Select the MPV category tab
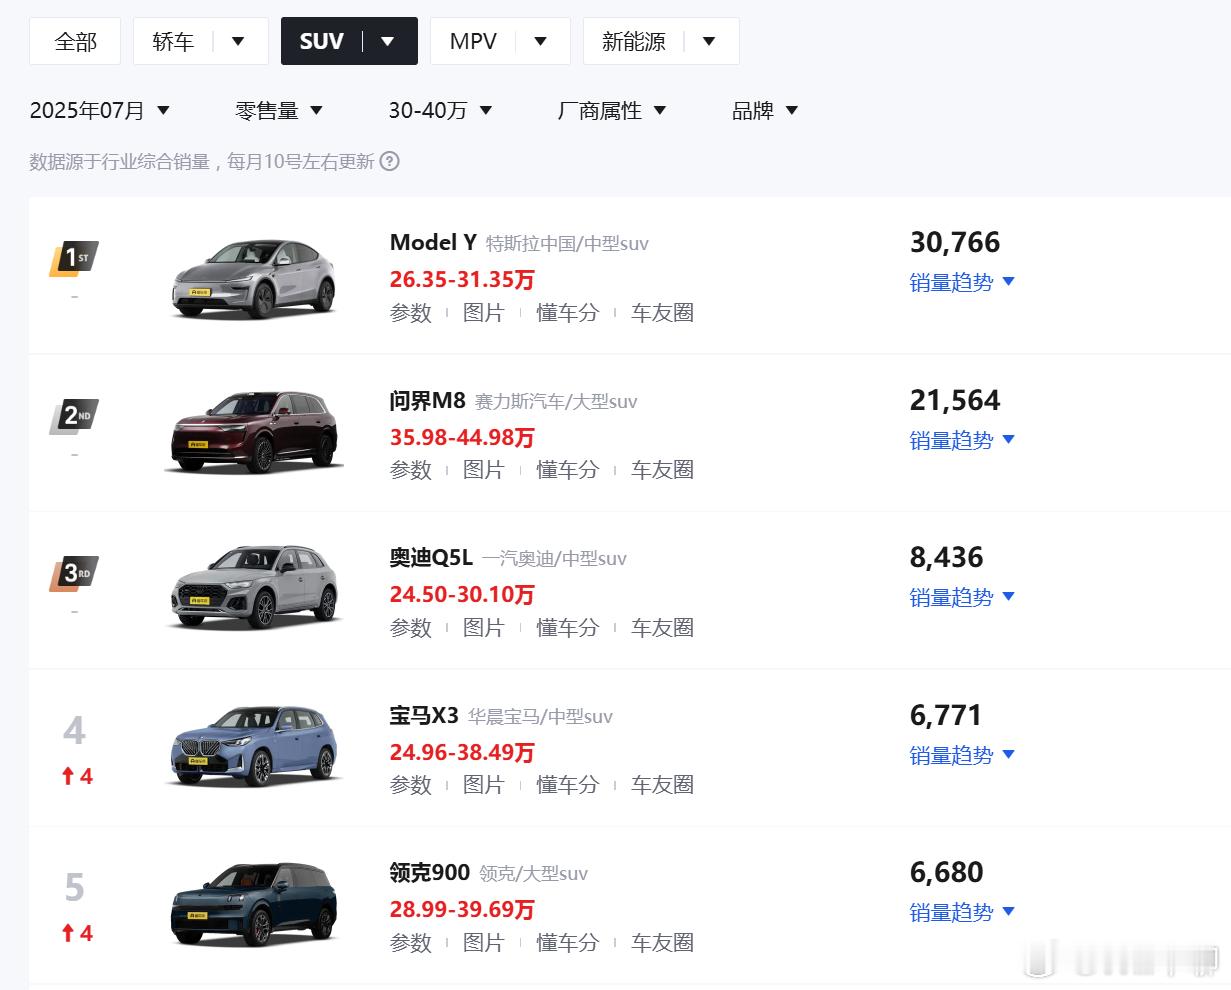Image resolution: width=1231 pixels, height=990 pixels. pyautogui.click(x=473, y=41)
